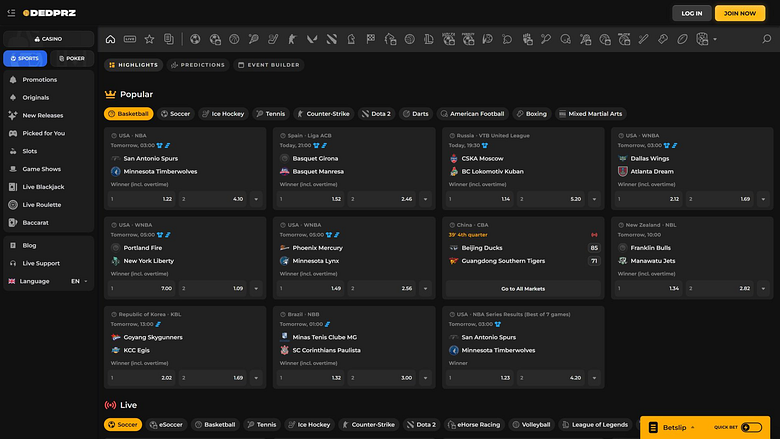Select the ice hockey stick icon in sports bar
The width and height of the screenshot is (780, 439).
[273, 39]
